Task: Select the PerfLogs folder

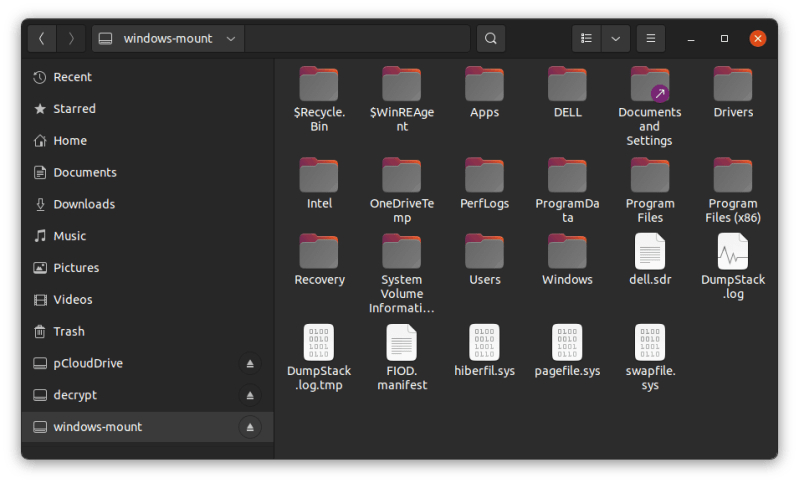Action: (485, 183)
